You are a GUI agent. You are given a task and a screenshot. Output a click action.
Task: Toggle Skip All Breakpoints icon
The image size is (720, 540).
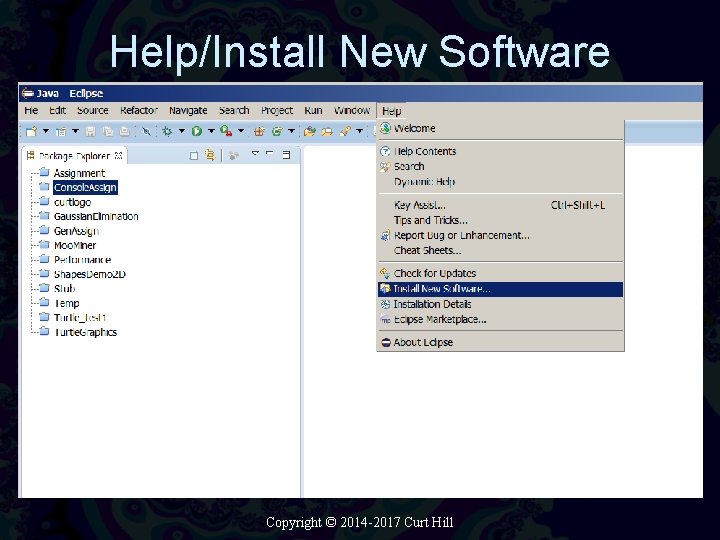pyautogui.click(x=146, y=132)
